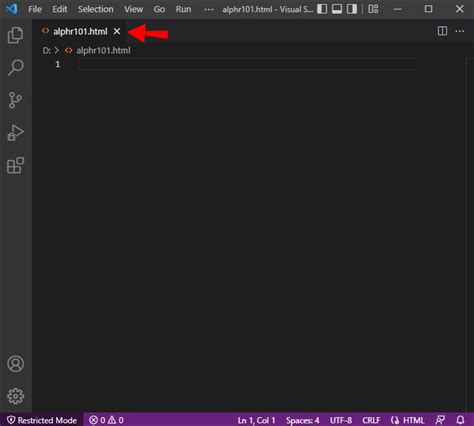Select encoding via UTF-8 status entry
Screen dimensions: 474x426
(x=341, y=420)
